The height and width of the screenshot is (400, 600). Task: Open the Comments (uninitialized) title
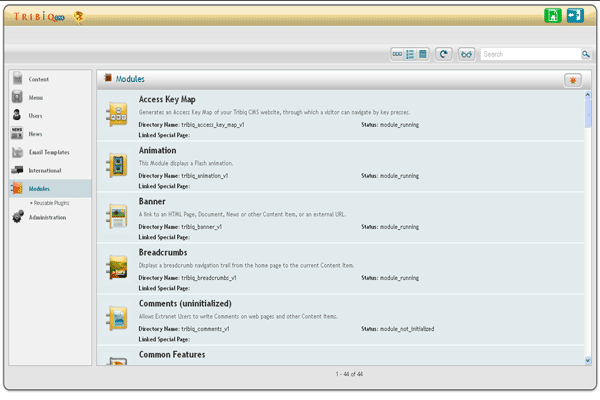point(185,304)
